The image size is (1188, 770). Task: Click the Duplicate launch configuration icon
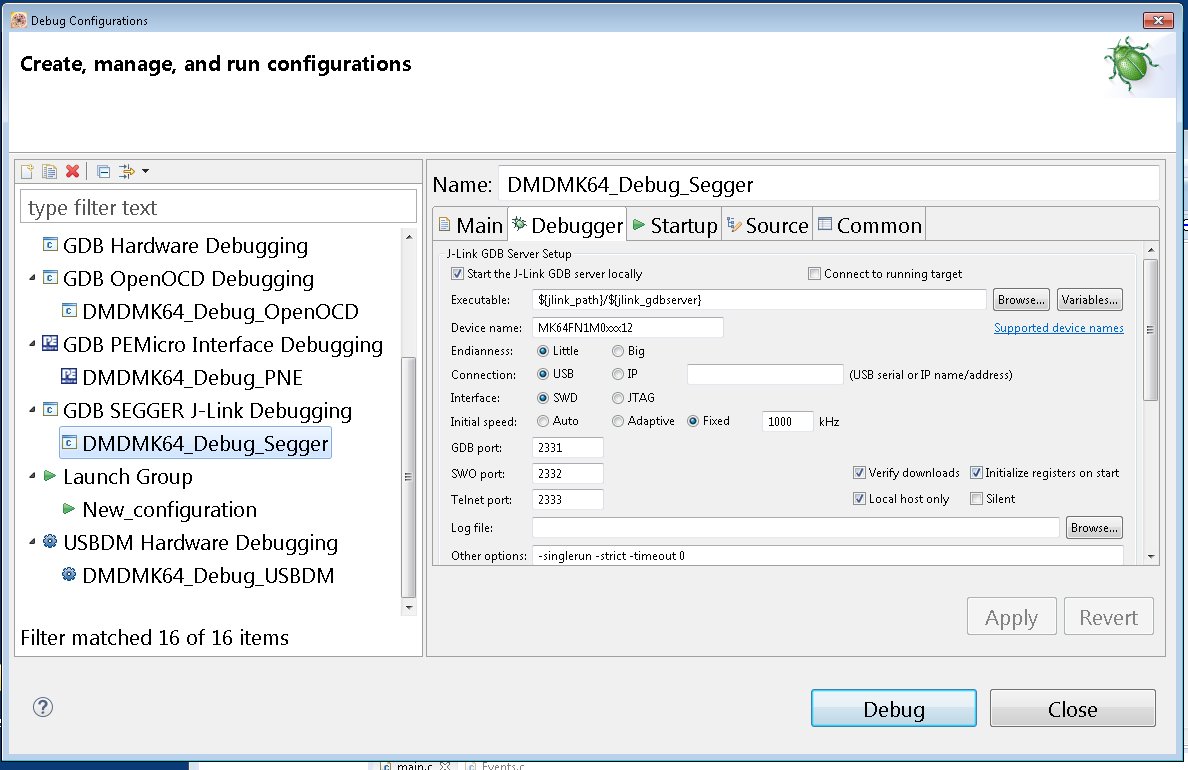tap(49, 171)
